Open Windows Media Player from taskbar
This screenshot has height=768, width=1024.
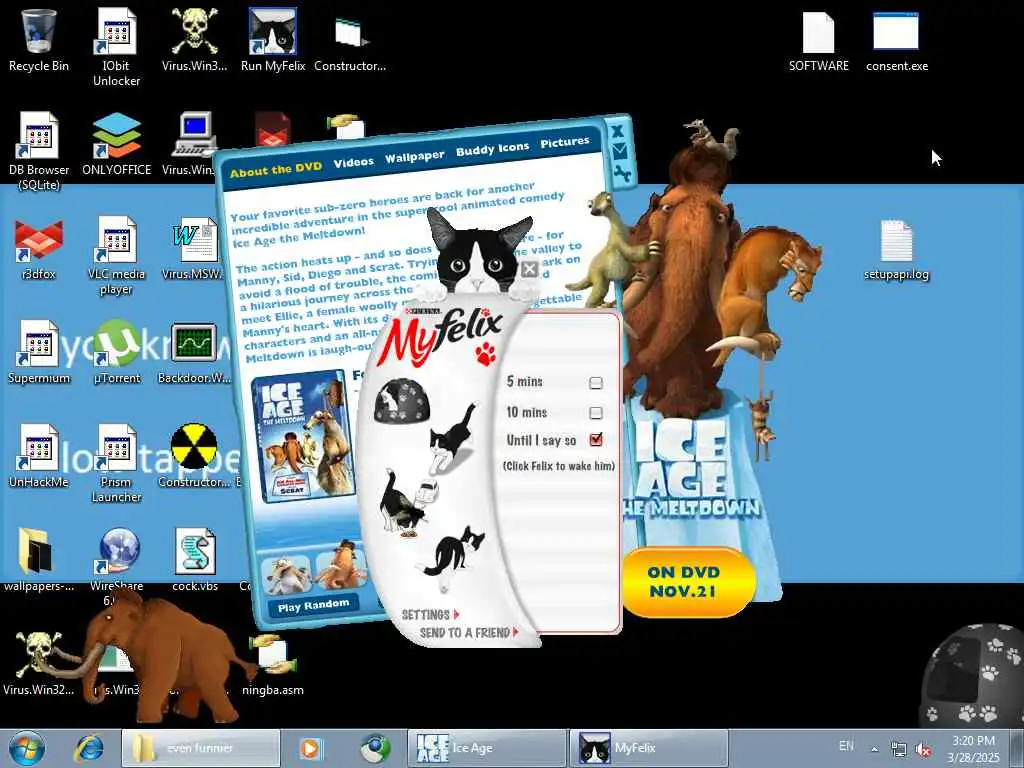tap(311, 748)
